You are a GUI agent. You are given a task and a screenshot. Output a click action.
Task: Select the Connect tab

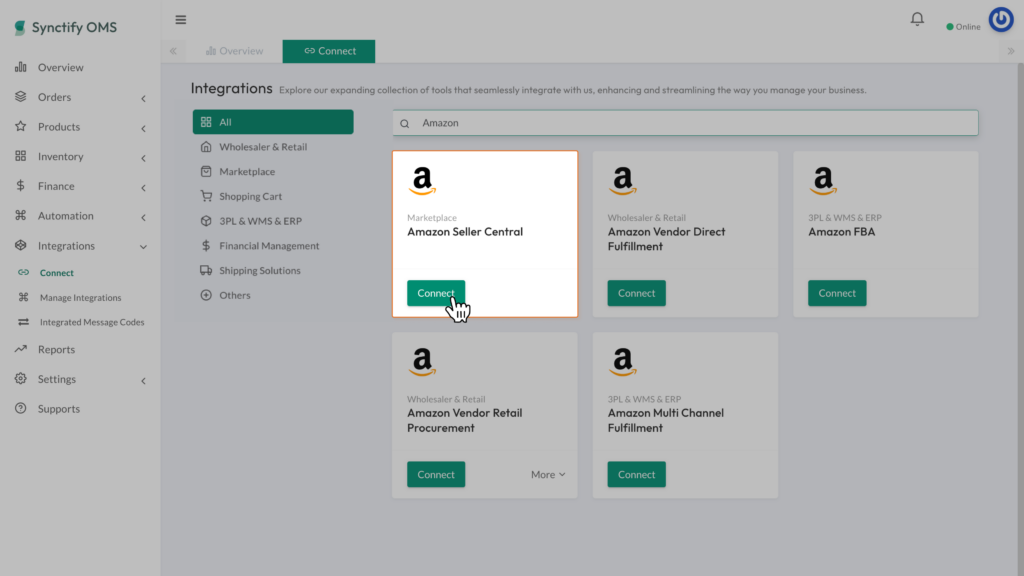[x=328, y=51]
